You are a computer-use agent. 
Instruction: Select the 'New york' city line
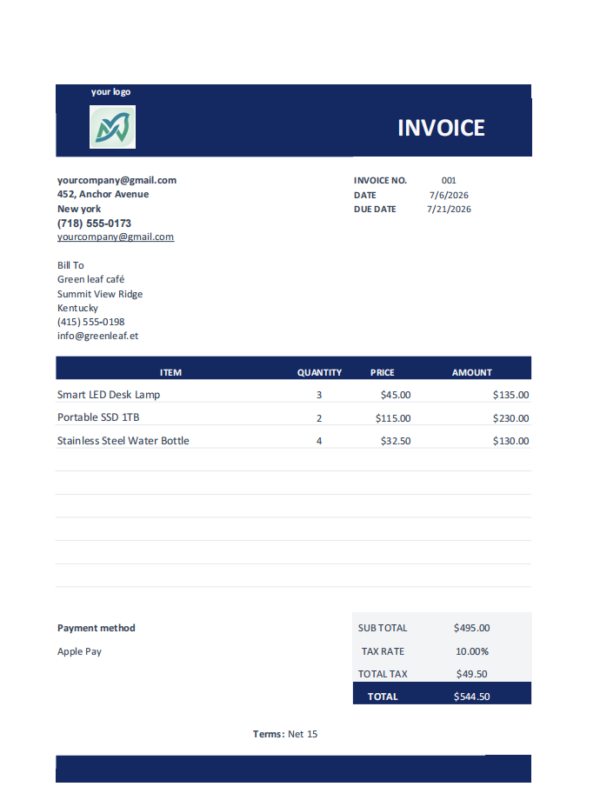coord(79,209)
